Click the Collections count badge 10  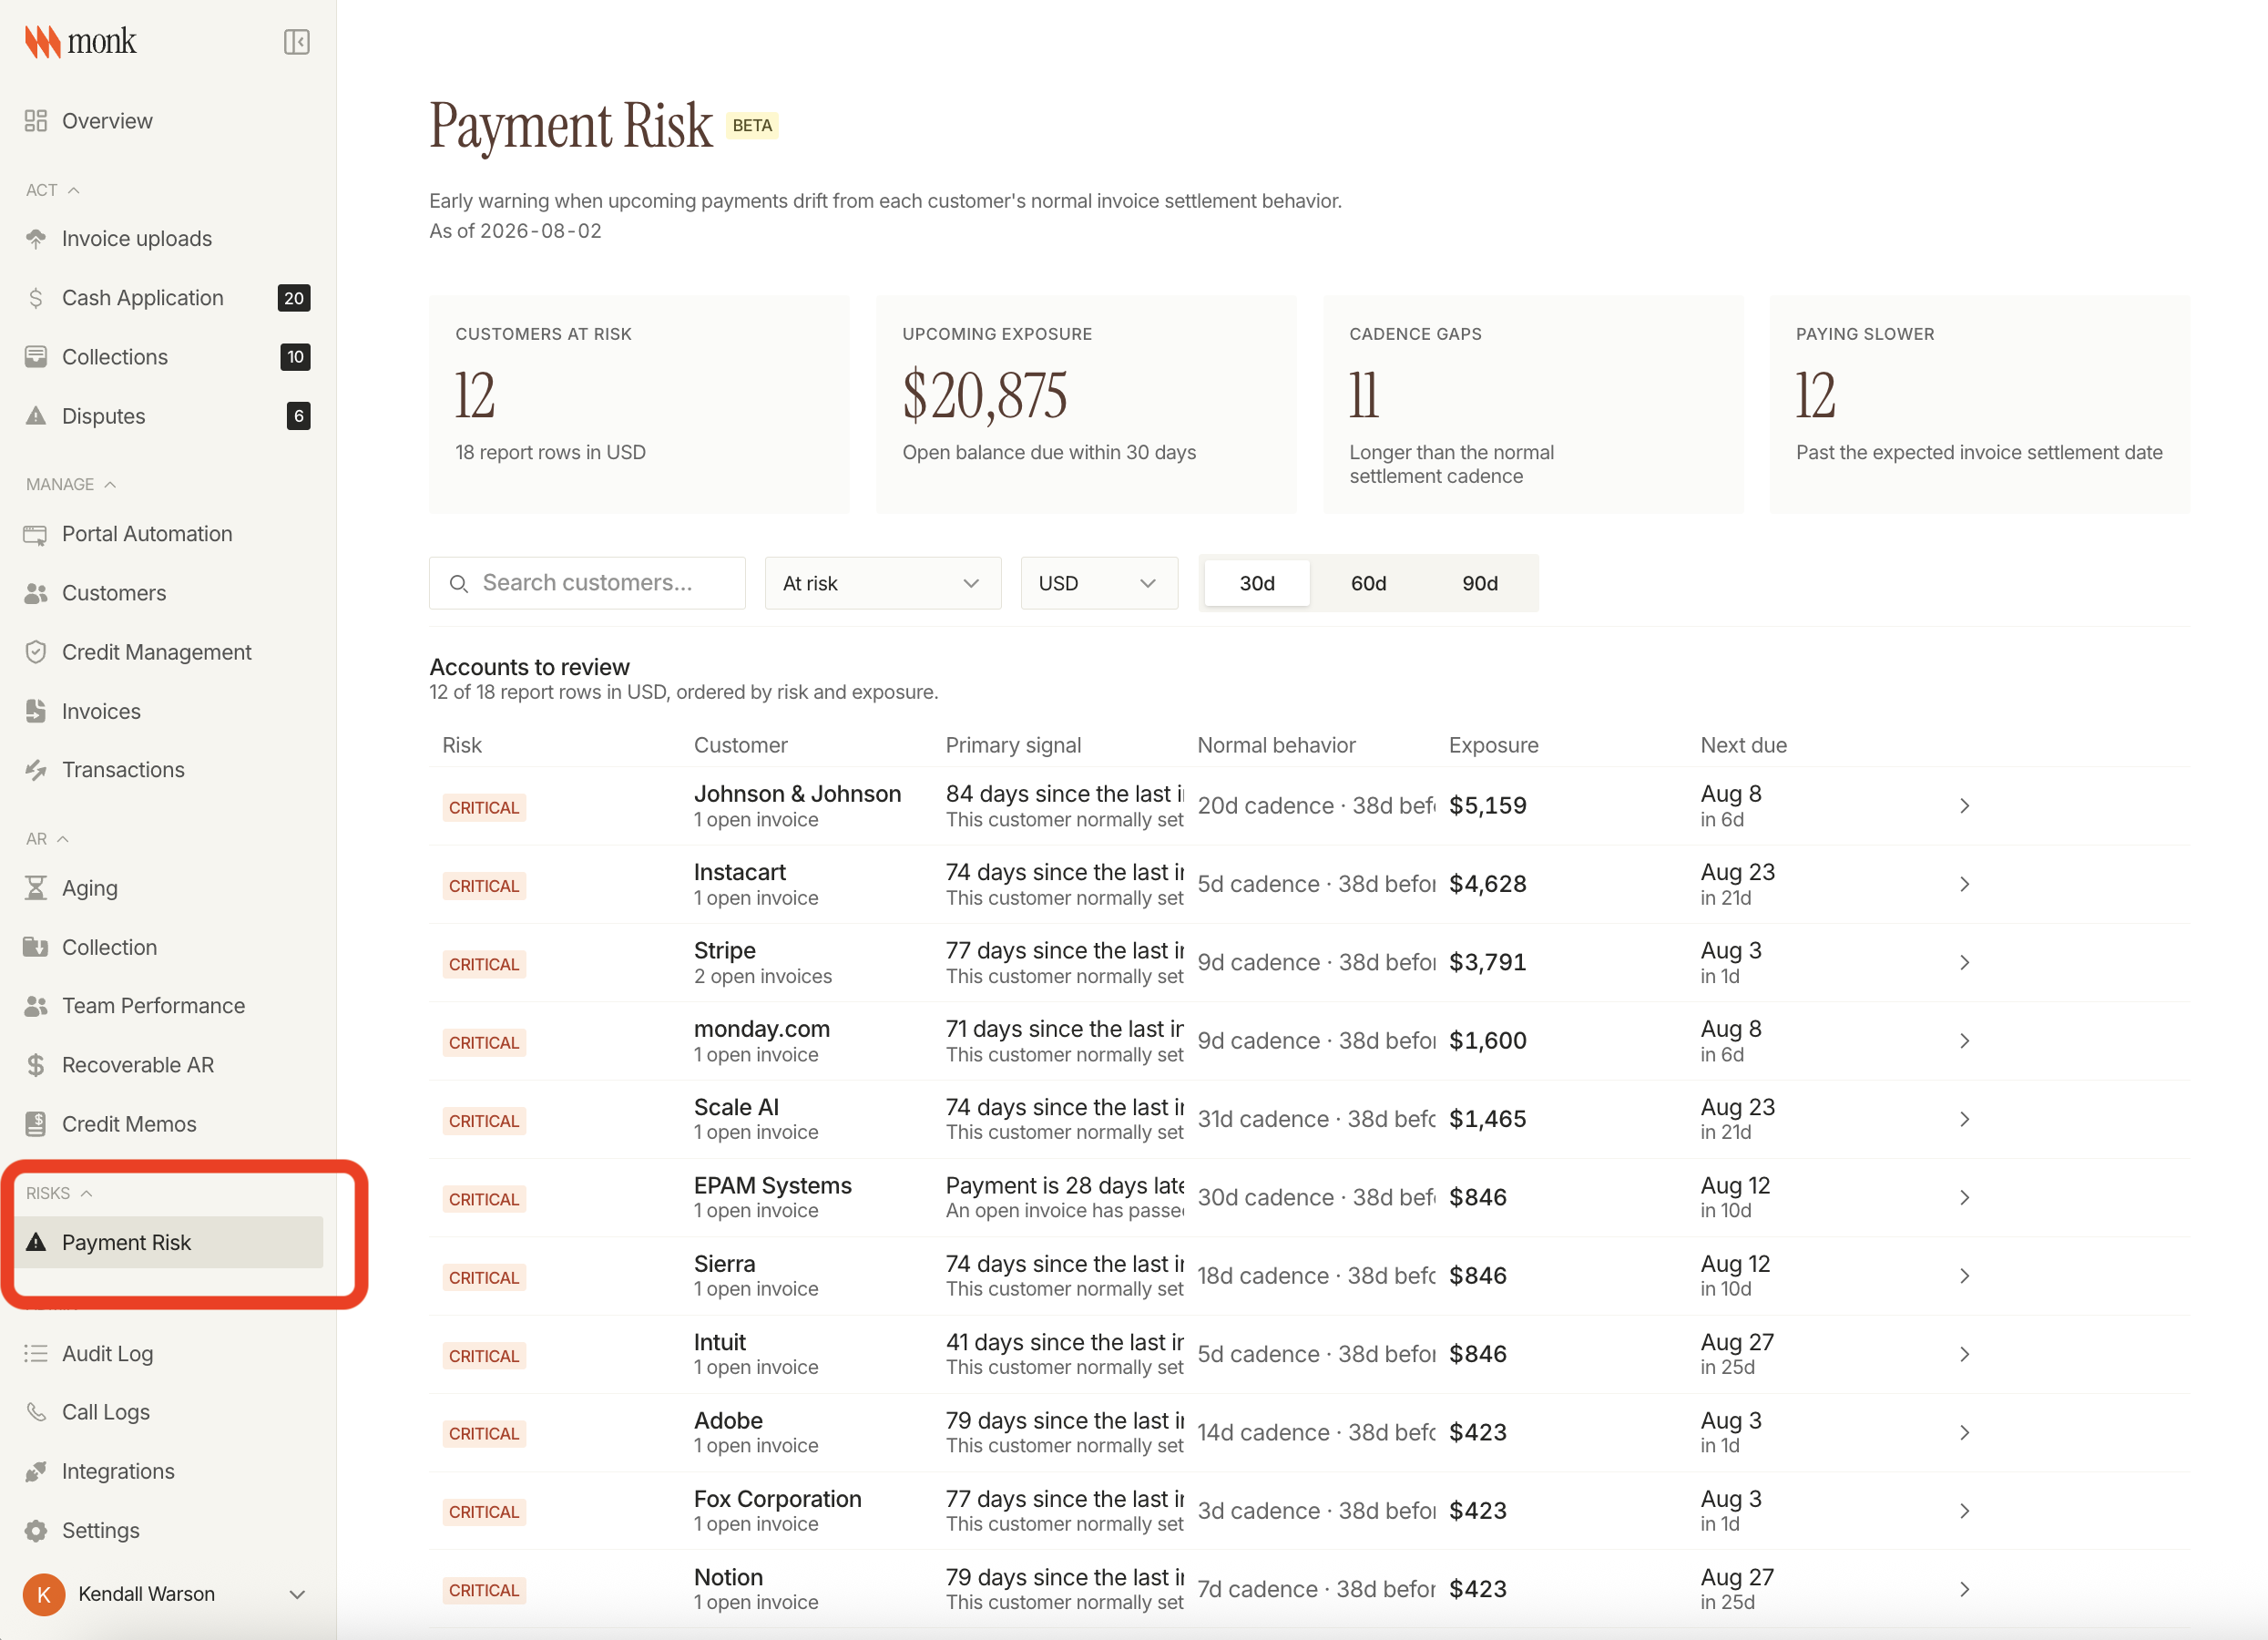tap(295, 357)
